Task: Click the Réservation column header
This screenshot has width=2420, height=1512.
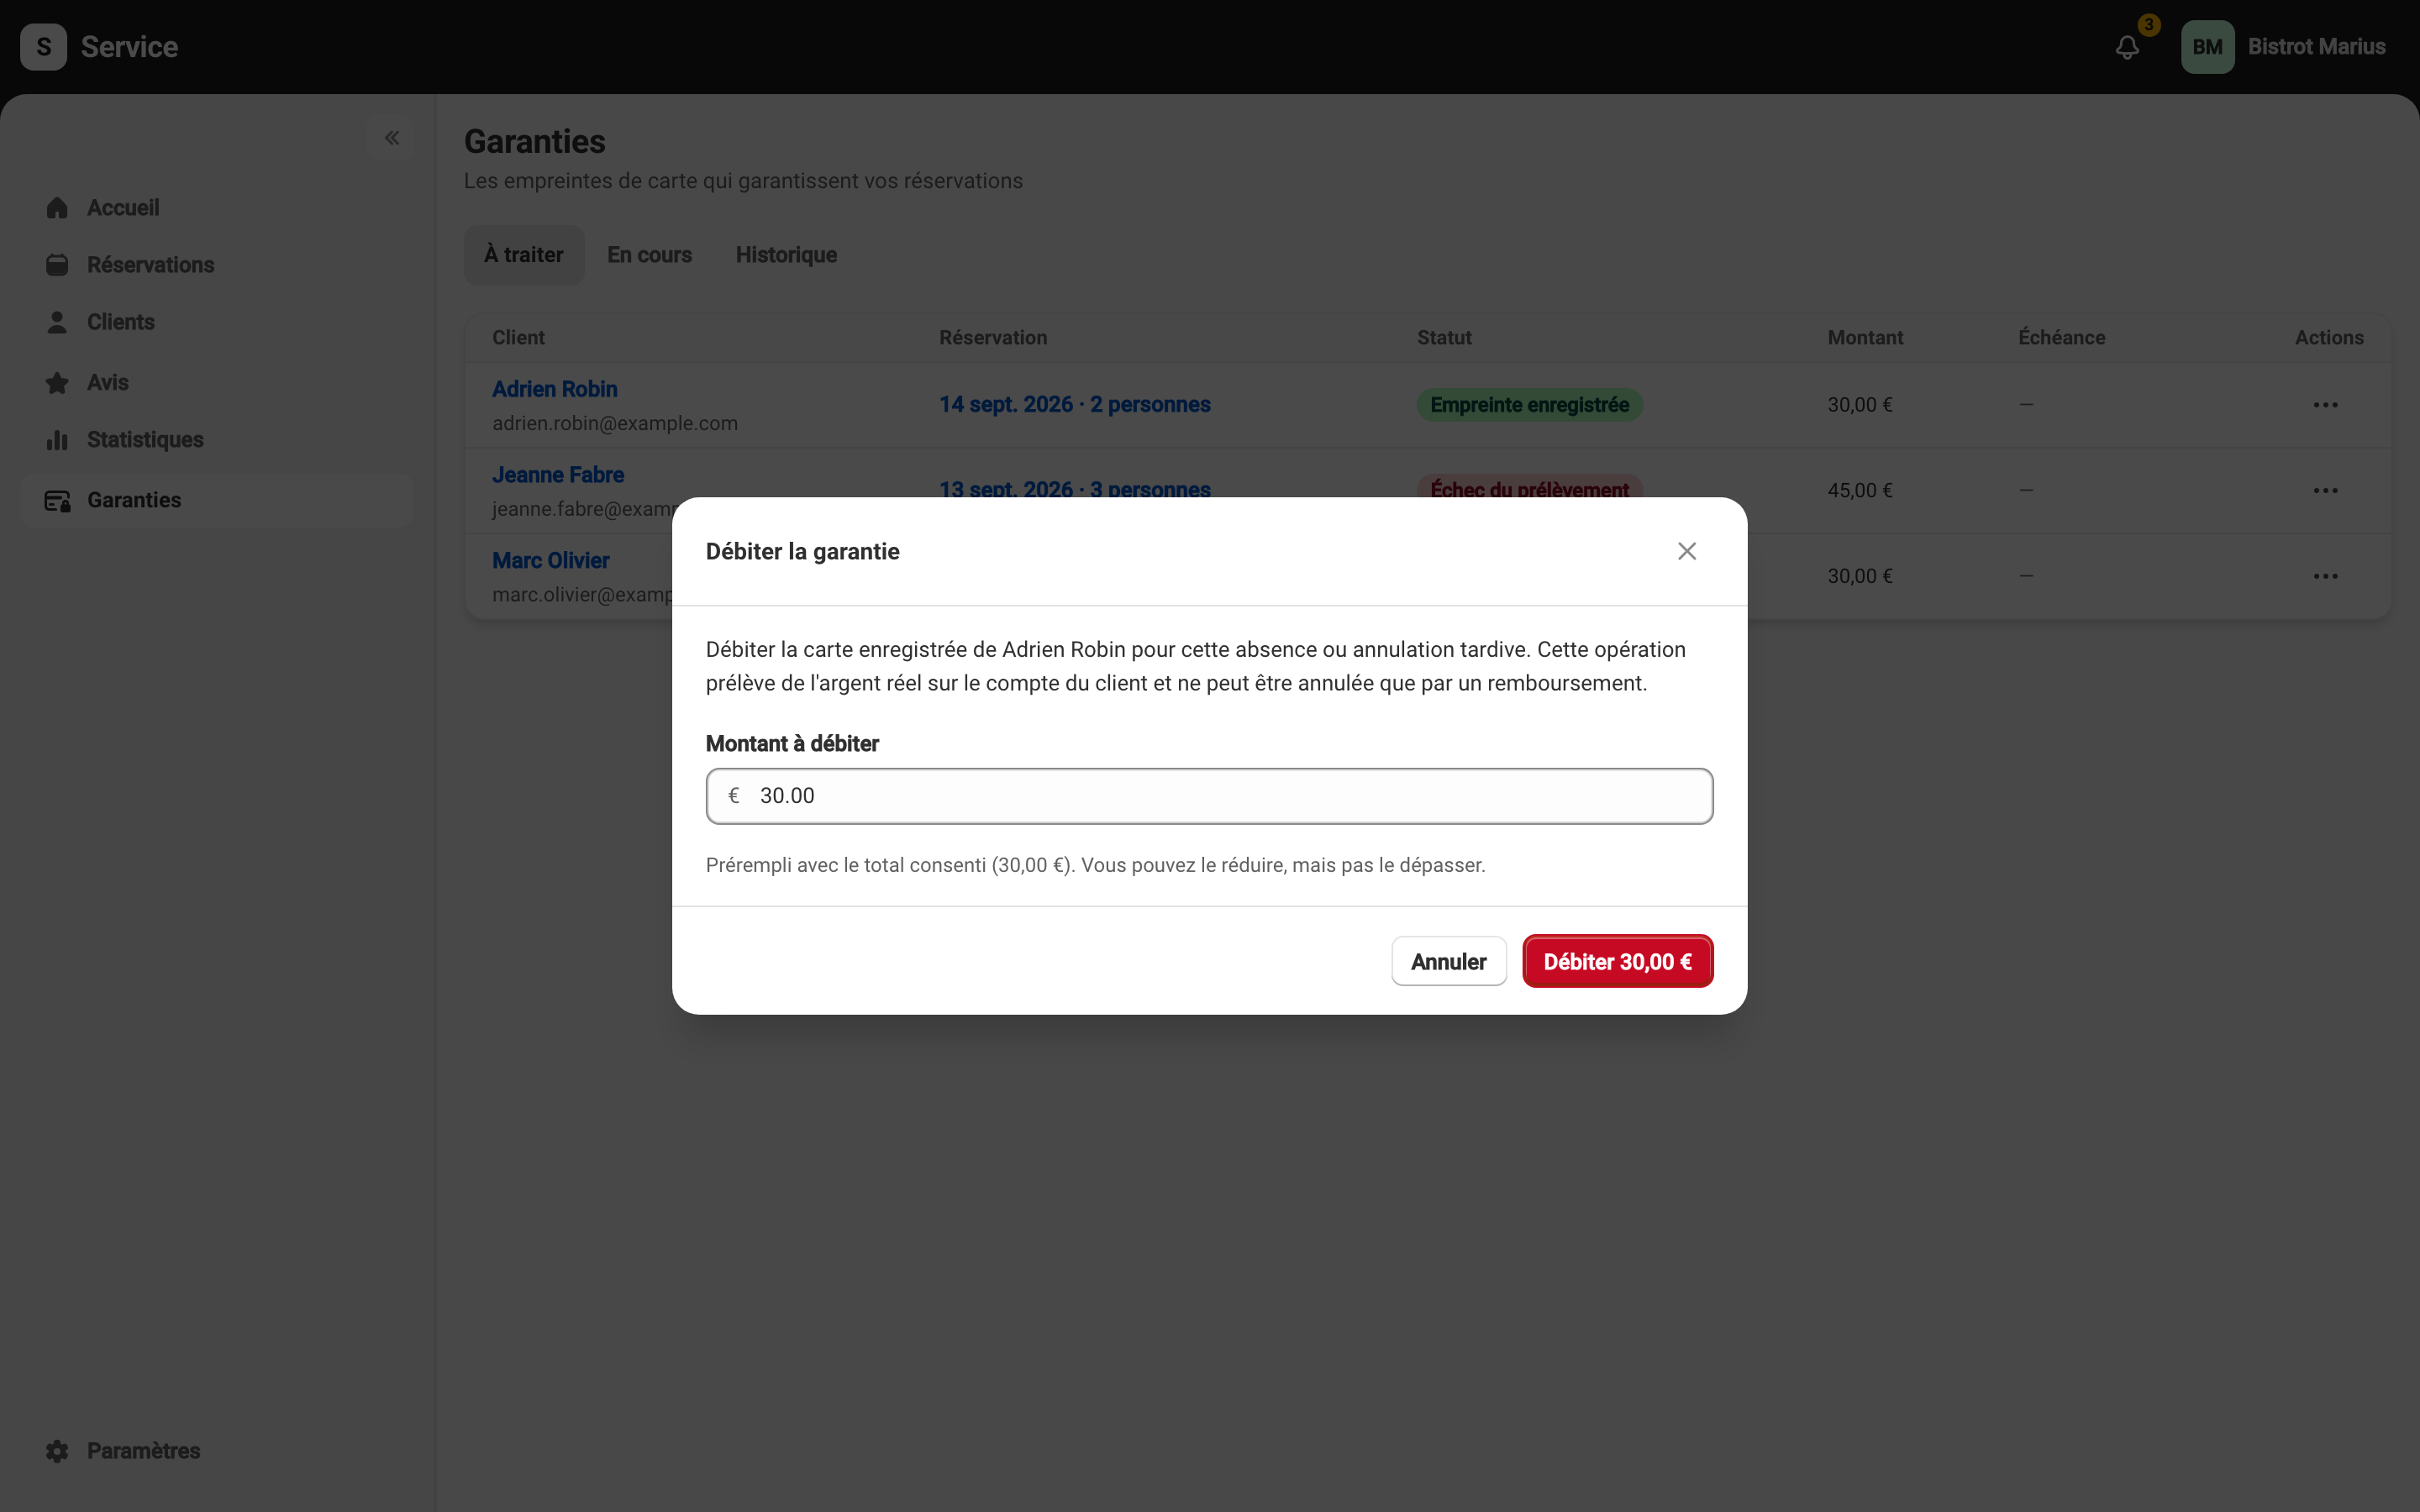Action: 993,338
